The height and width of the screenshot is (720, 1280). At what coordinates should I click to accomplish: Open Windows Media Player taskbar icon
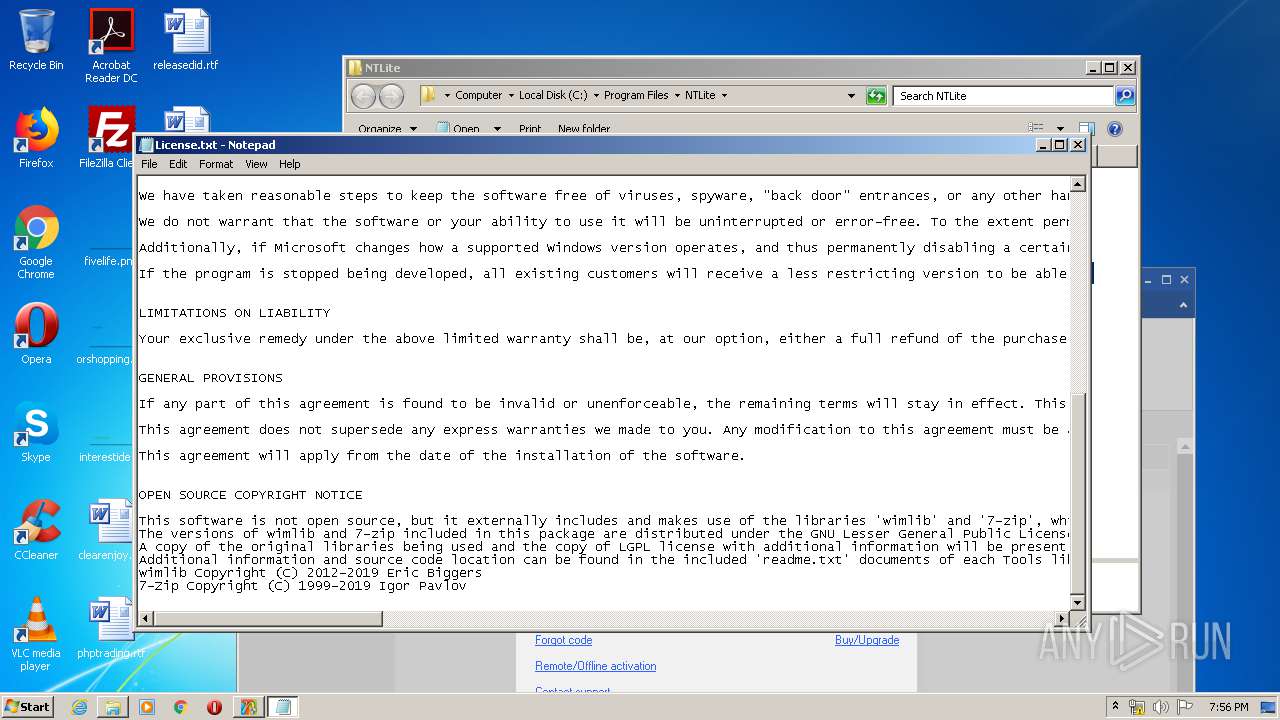147,707
